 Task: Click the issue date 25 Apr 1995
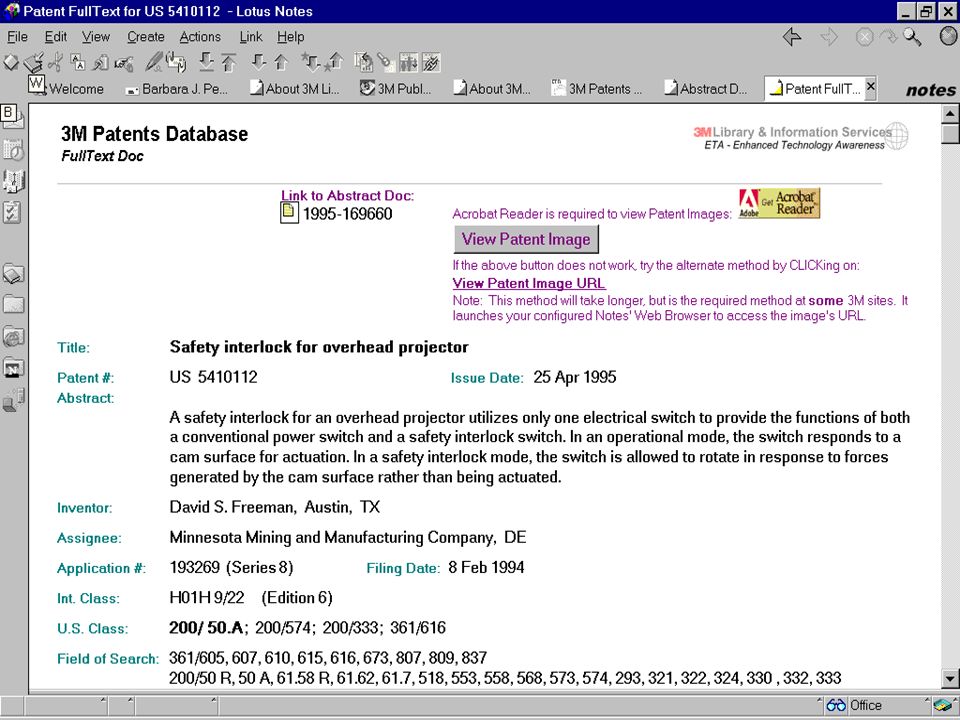tap(574, 377)
